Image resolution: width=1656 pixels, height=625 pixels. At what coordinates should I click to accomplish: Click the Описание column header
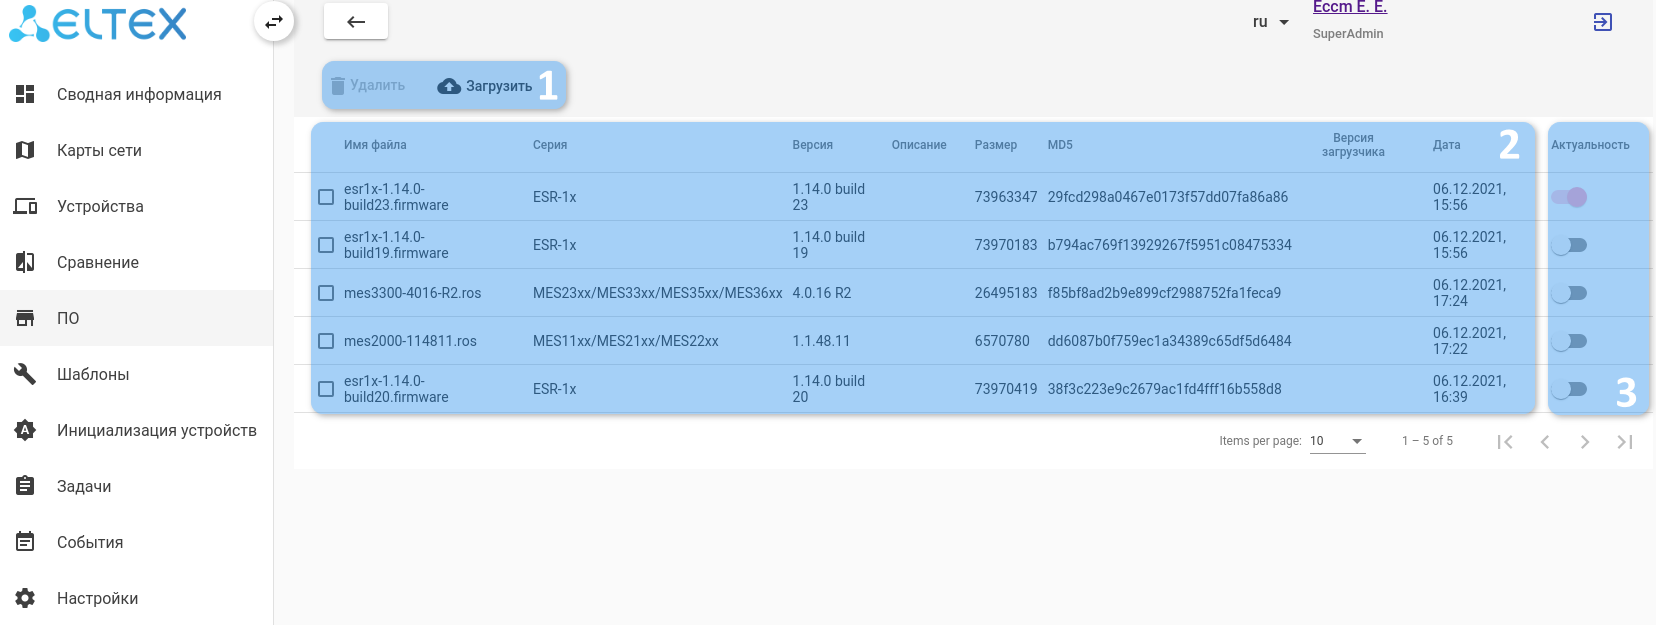[919, 145]
